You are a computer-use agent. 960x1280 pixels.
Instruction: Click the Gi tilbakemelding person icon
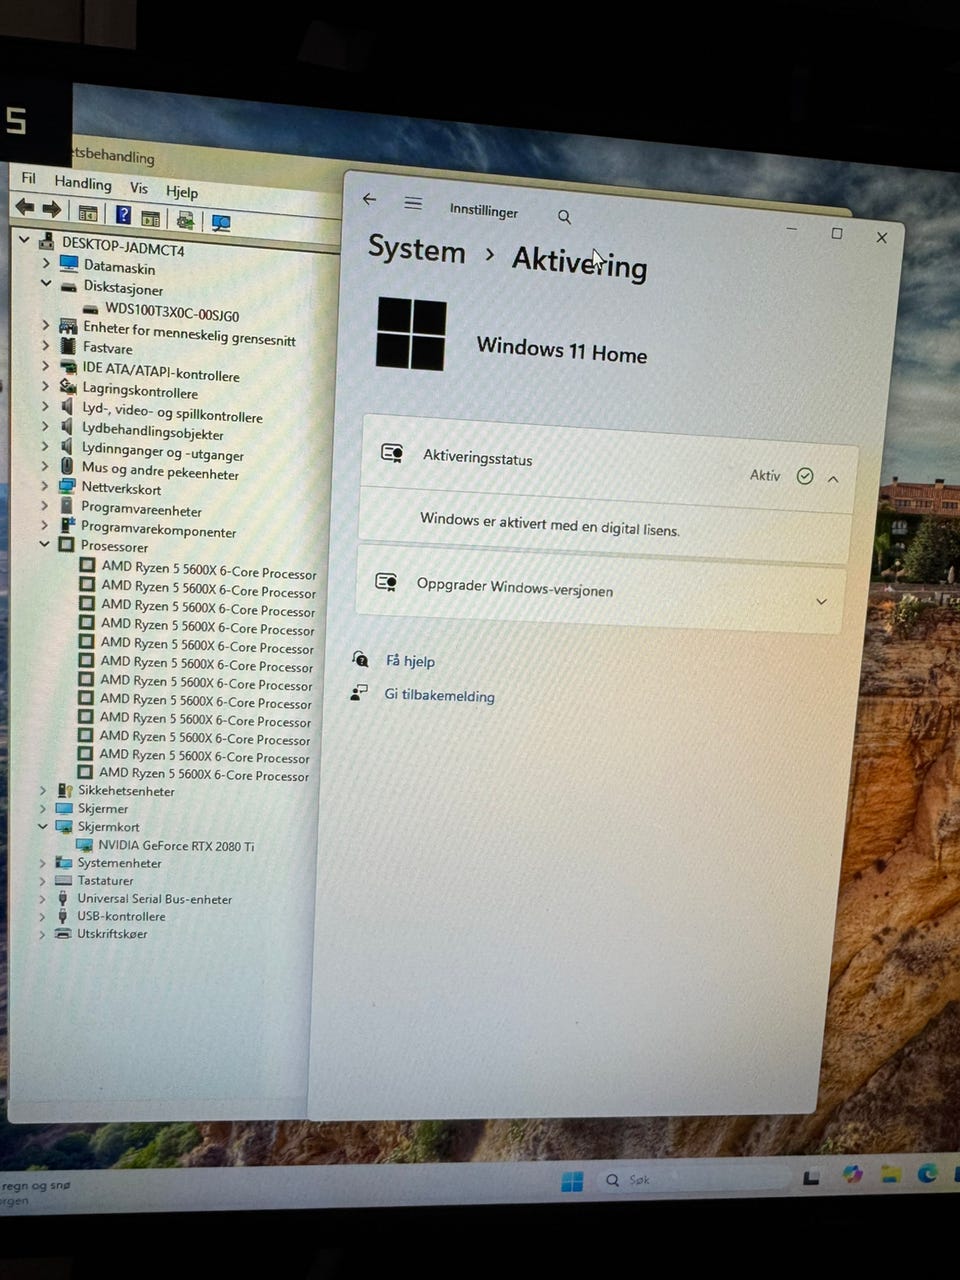coord(358,692)
